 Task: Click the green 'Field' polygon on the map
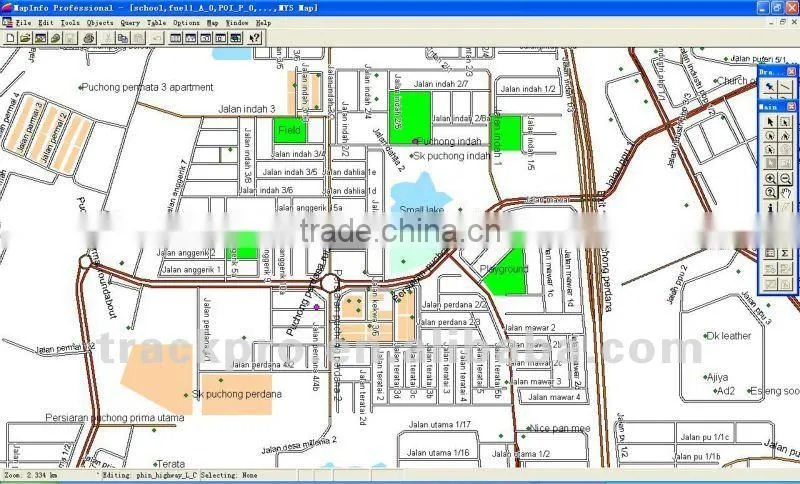(290, 130)
